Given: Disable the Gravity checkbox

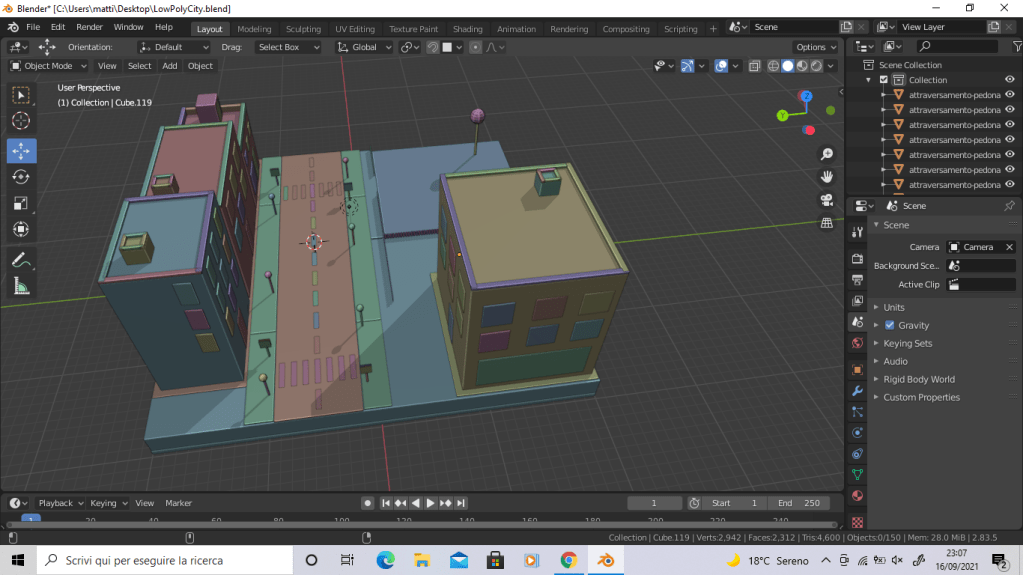Looking at the screenshot, I should tap(889, 325).
